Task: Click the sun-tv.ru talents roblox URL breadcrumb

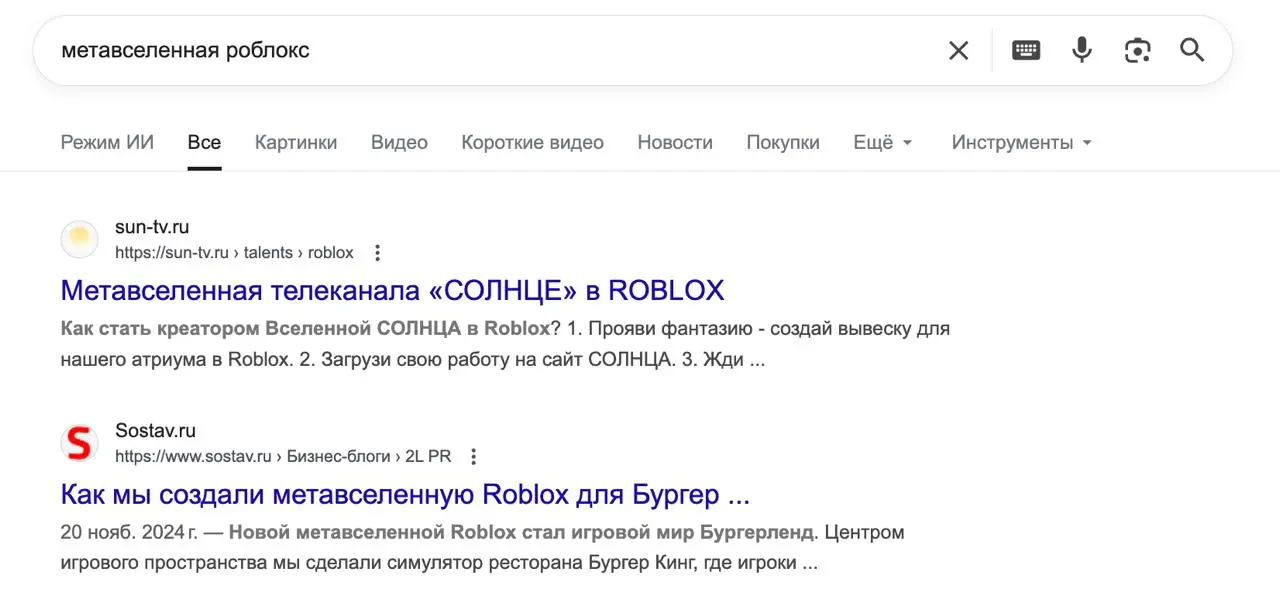Action: tap(234, 253)
